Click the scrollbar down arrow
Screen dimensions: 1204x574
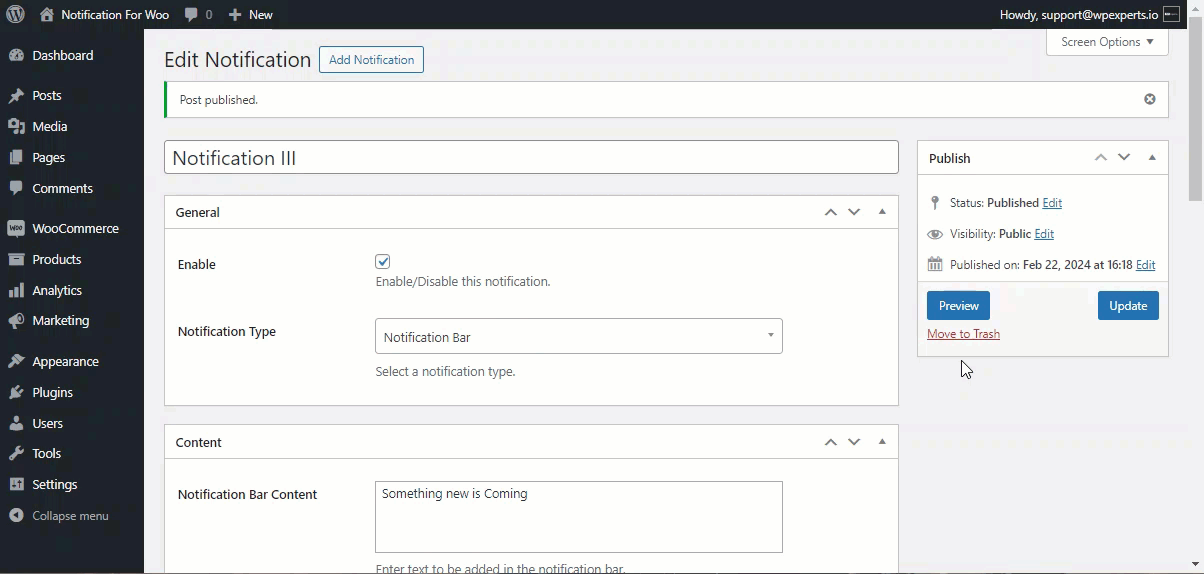(1195, 564)
